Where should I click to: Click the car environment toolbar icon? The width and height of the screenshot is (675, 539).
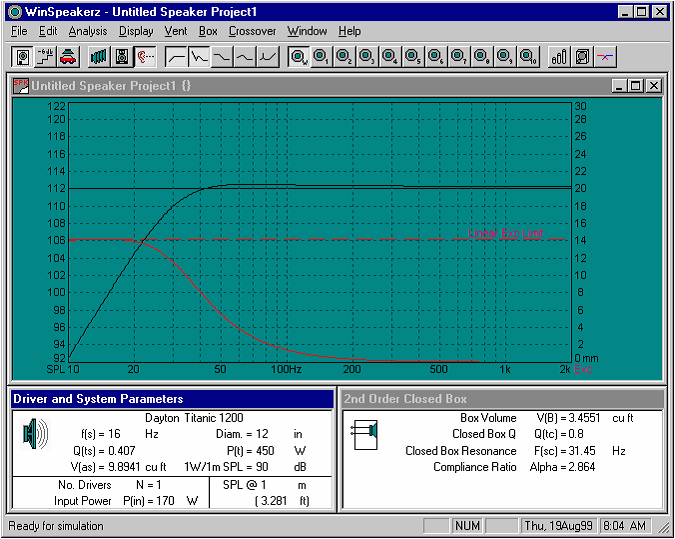(68, 56)
